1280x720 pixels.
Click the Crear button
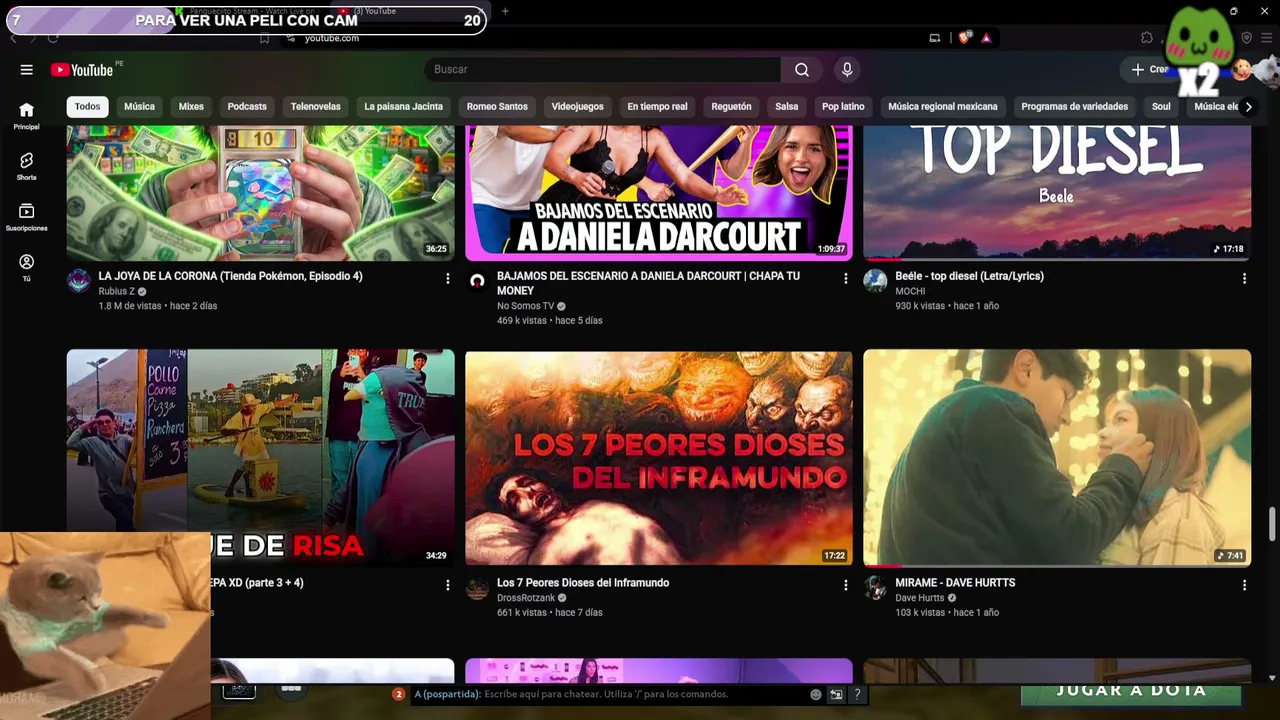1150,70
